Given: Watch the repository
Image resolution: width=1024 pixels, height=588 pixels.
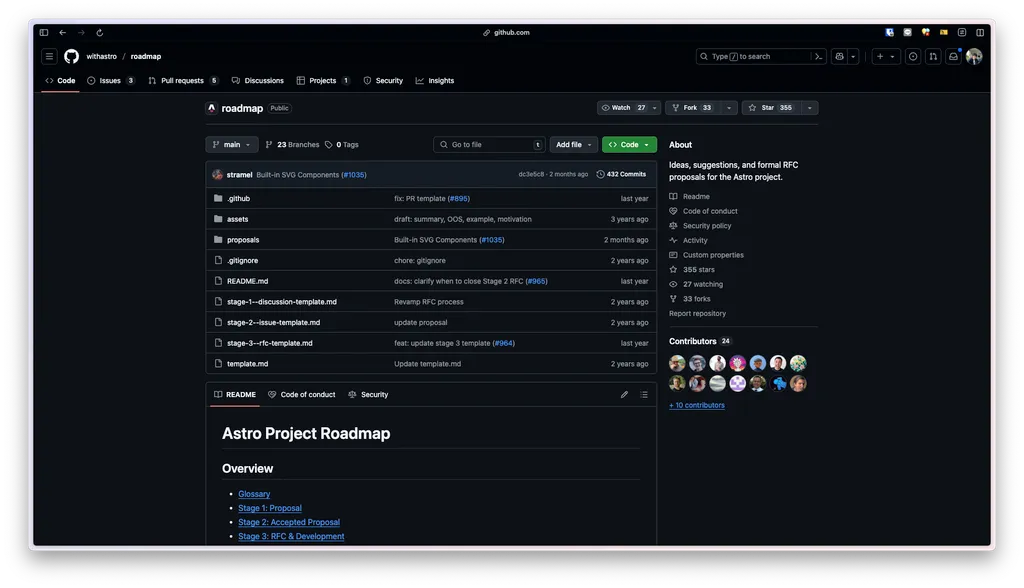Looking at the screenshot, I should 623,108.
